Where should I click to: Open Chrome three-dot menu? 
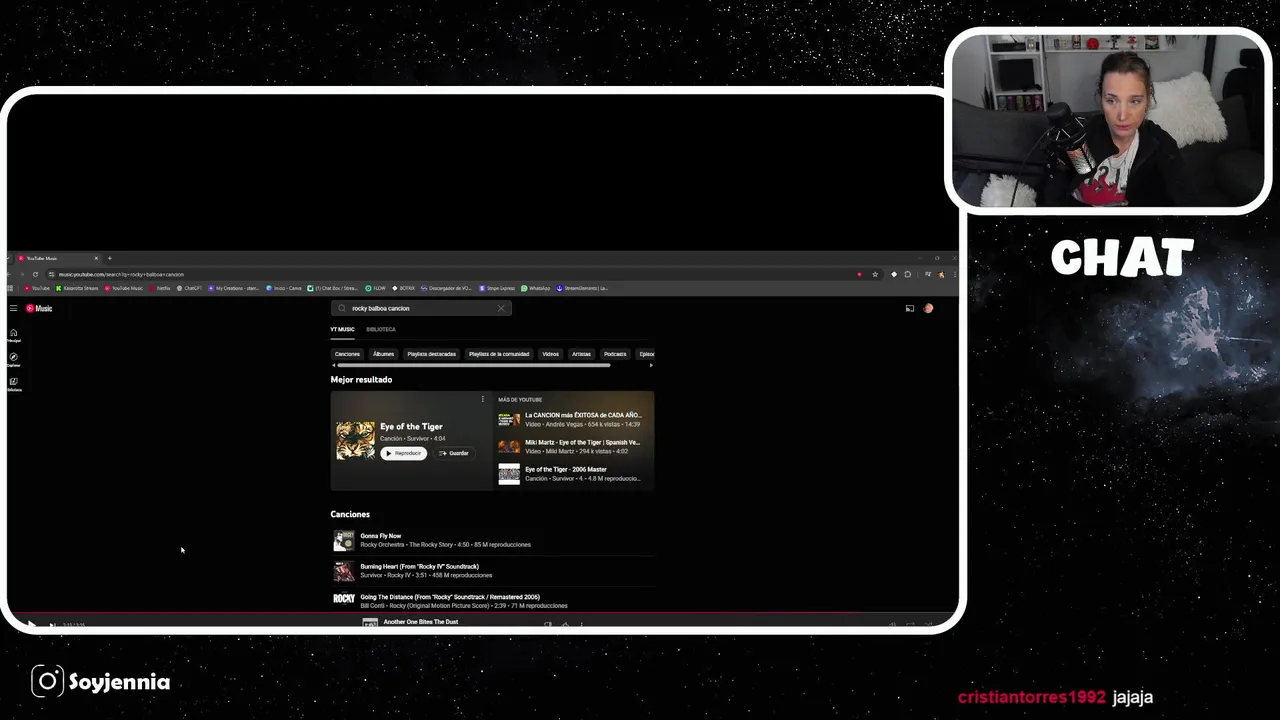(x=954, y=274)
